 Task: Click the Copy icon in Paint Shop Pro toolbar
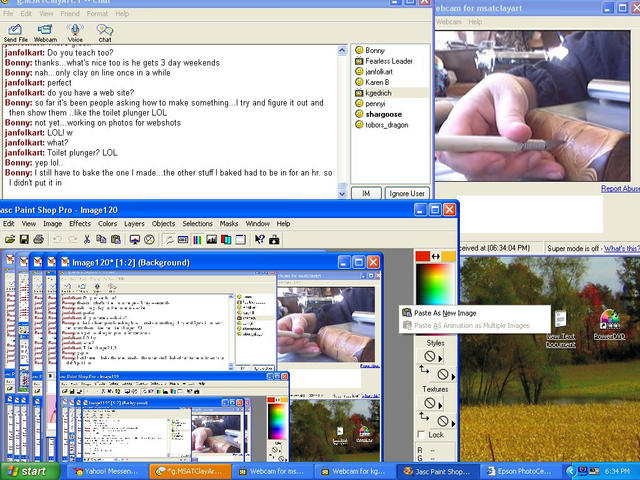pyautogui.click(x=101, y=240)
